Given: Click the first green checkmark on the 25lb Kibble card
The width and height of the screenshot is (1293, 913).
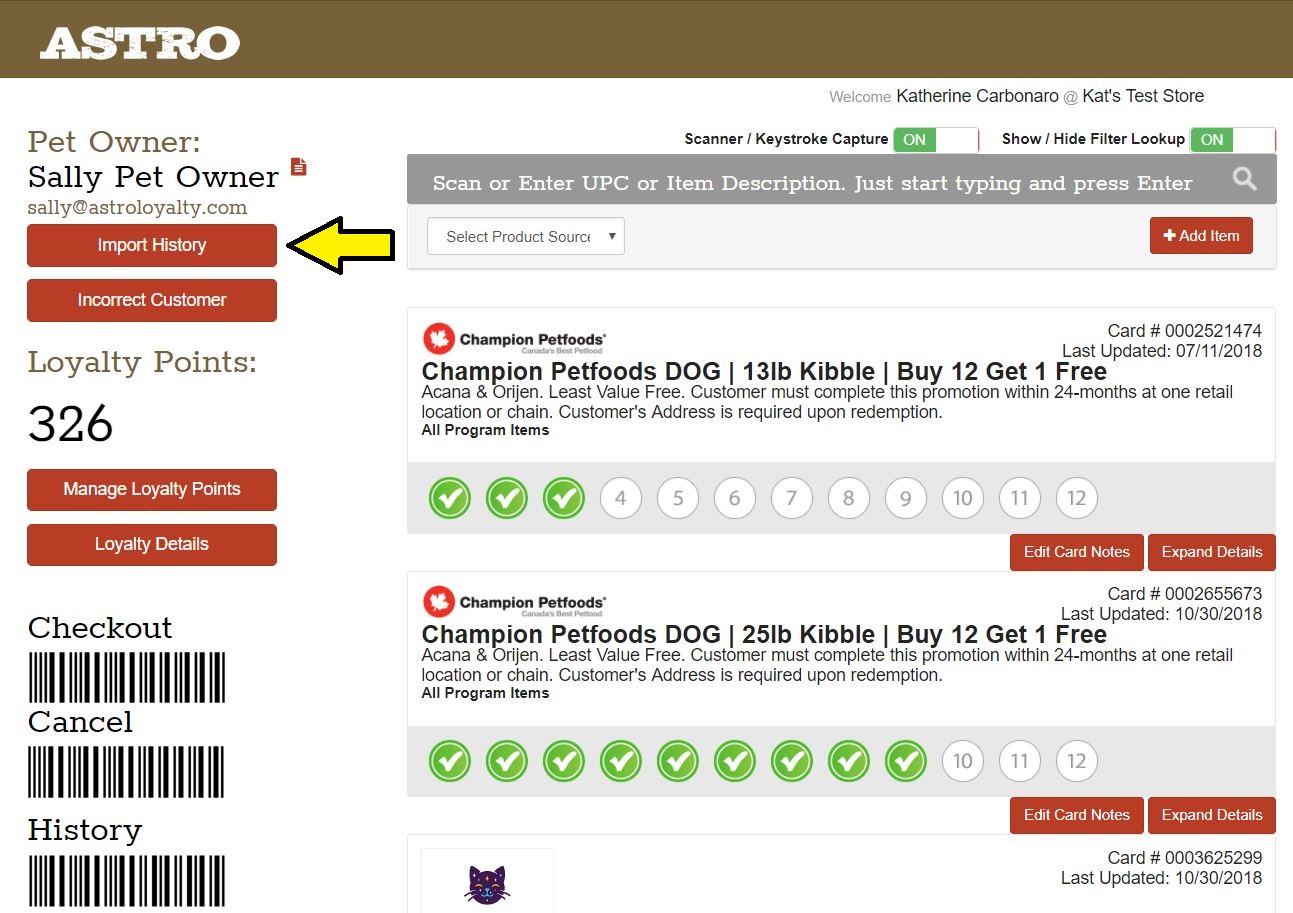Looking at the screenshot, I should click(x=450, y=761).
